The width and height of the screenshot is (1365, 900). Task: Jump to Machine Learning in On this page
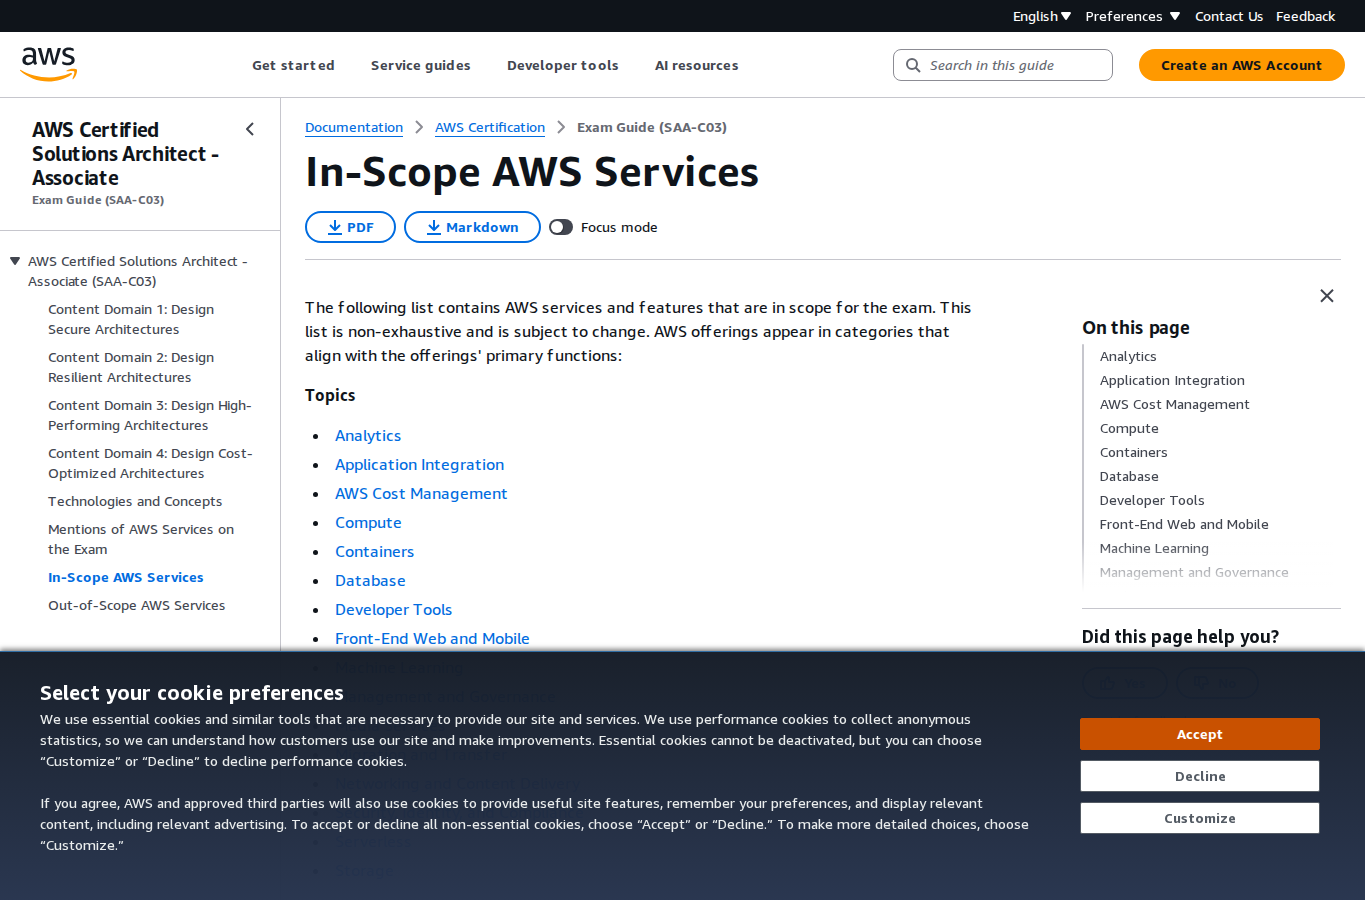1154,548
